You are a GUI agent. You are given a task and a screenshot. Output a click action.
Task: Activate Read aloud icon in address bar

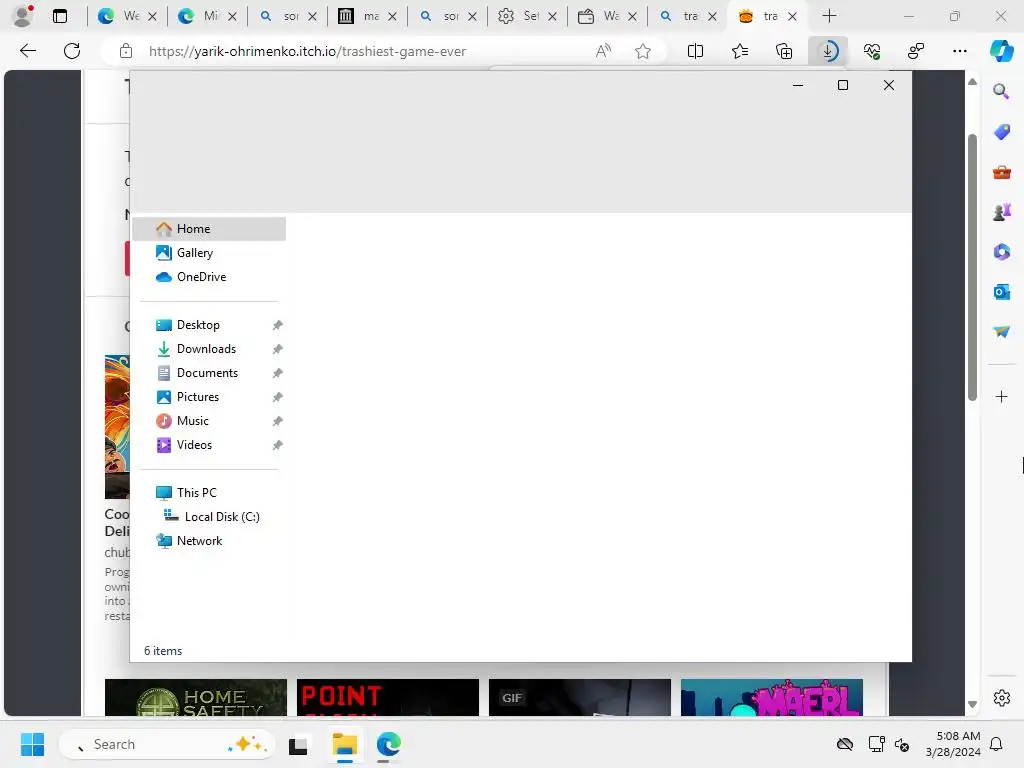tap(603, 51)
